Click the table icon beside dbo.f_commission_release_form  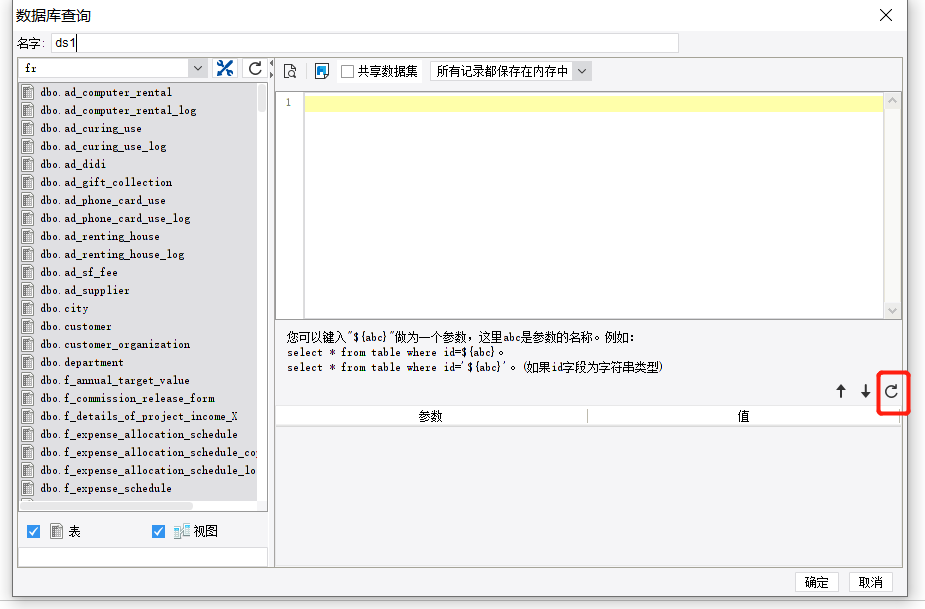(x=28, y=398)
